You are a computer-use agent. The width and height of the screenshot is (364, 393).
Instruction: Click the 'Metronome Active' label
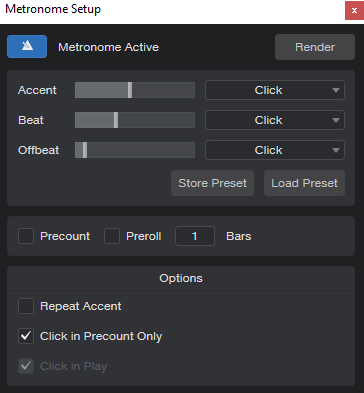coord(108,47)
